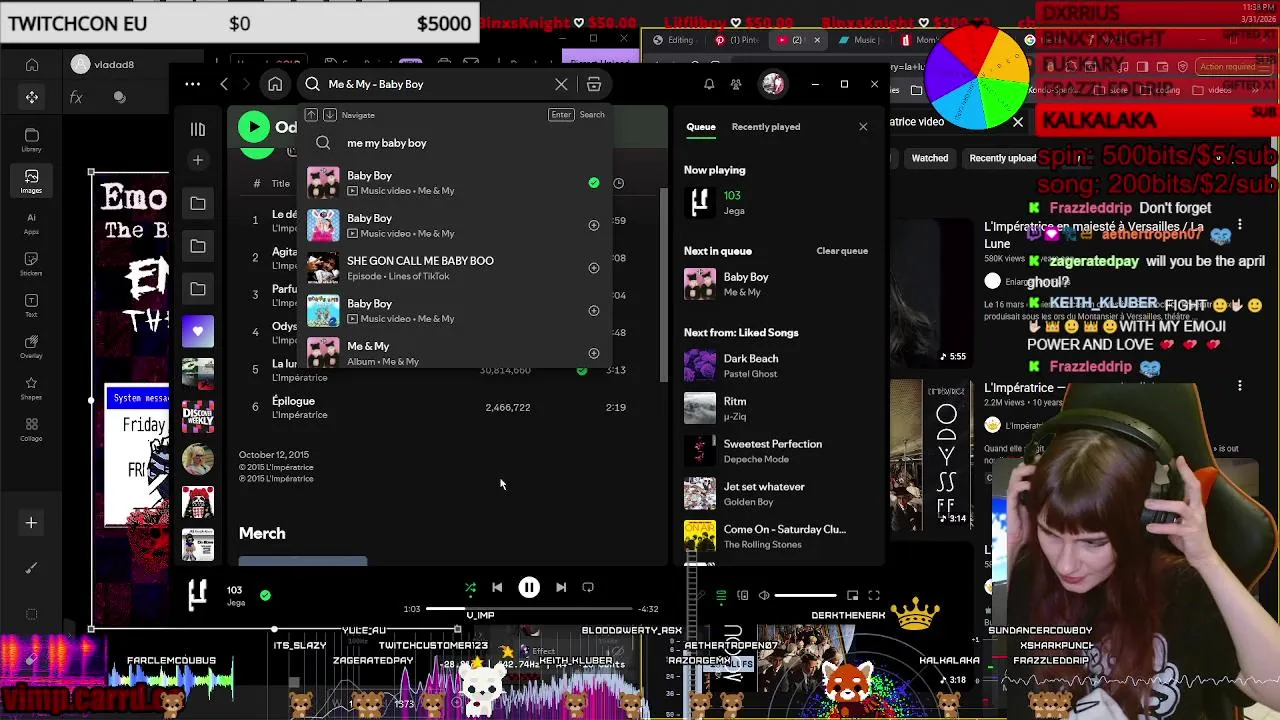Image resolution: width=1280 pixels, height=720 pixels.
Task: Open Spotify three-dot menu
Action: click(192, 84)
